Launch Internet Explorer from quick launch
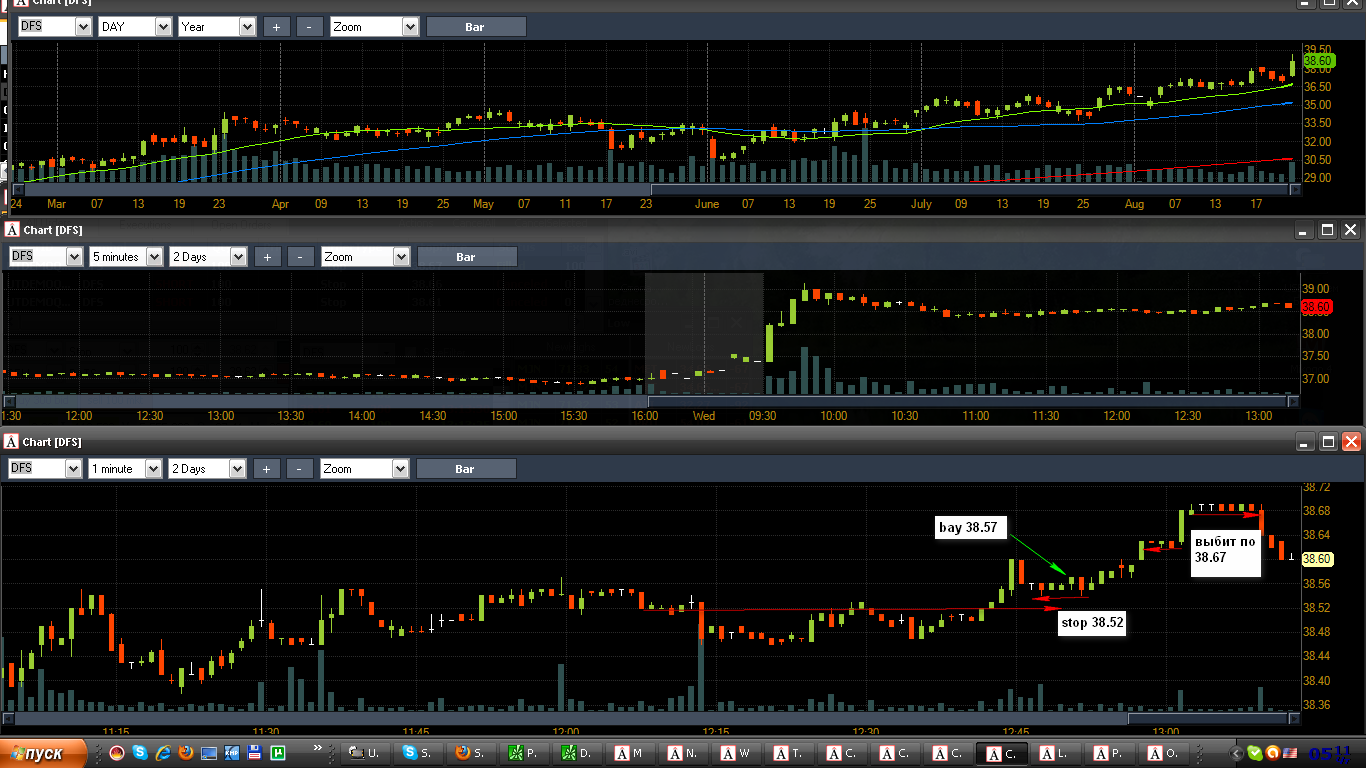This screenshot has height=768, width=1366. click(163, 753)
